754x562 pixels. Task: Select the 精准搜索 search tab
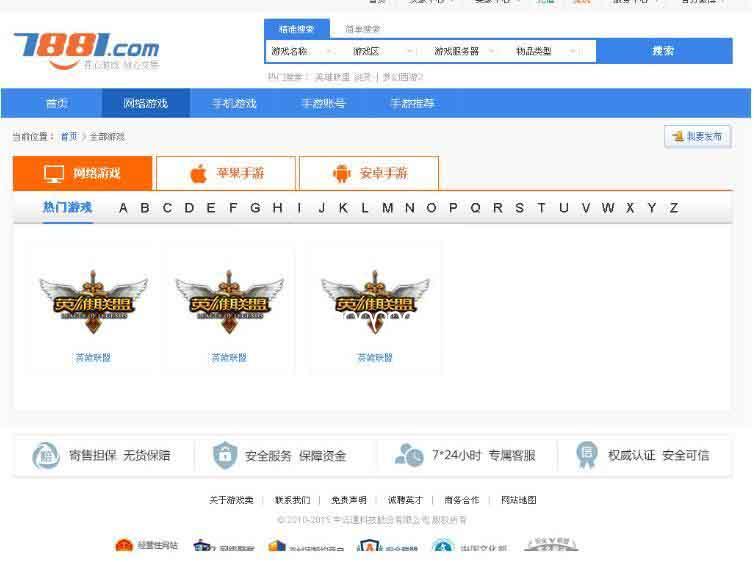coord(296,29)
